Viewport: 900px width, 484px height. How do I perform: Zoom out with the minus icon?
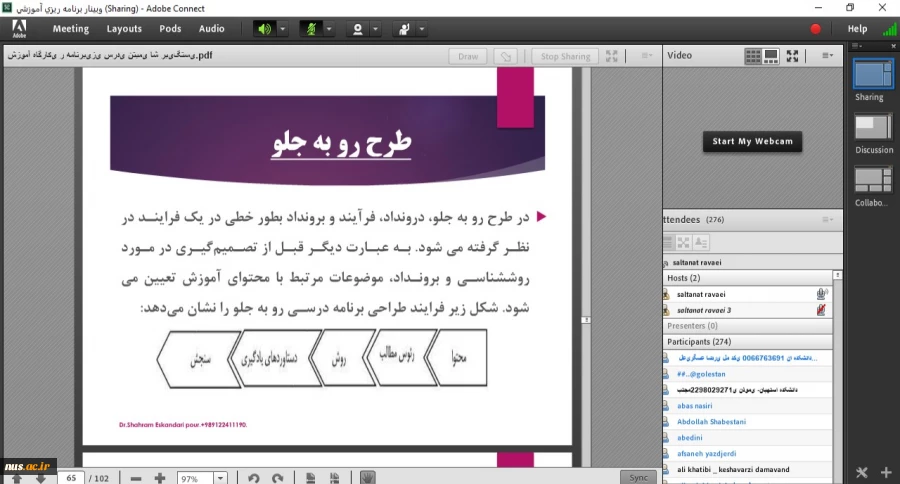[x=135, y=478]
